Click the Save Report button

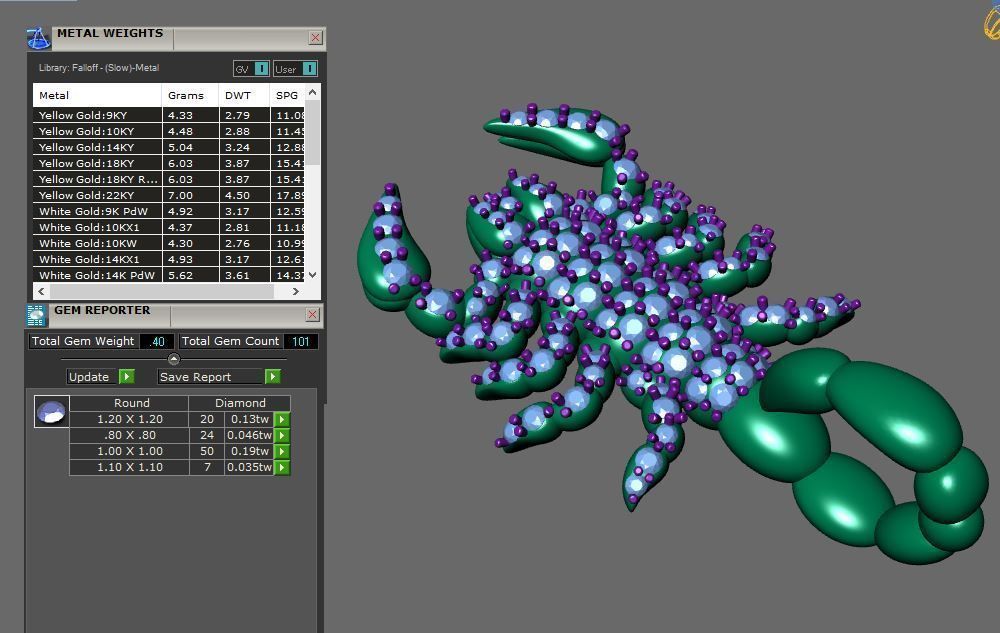pos(210,377)
